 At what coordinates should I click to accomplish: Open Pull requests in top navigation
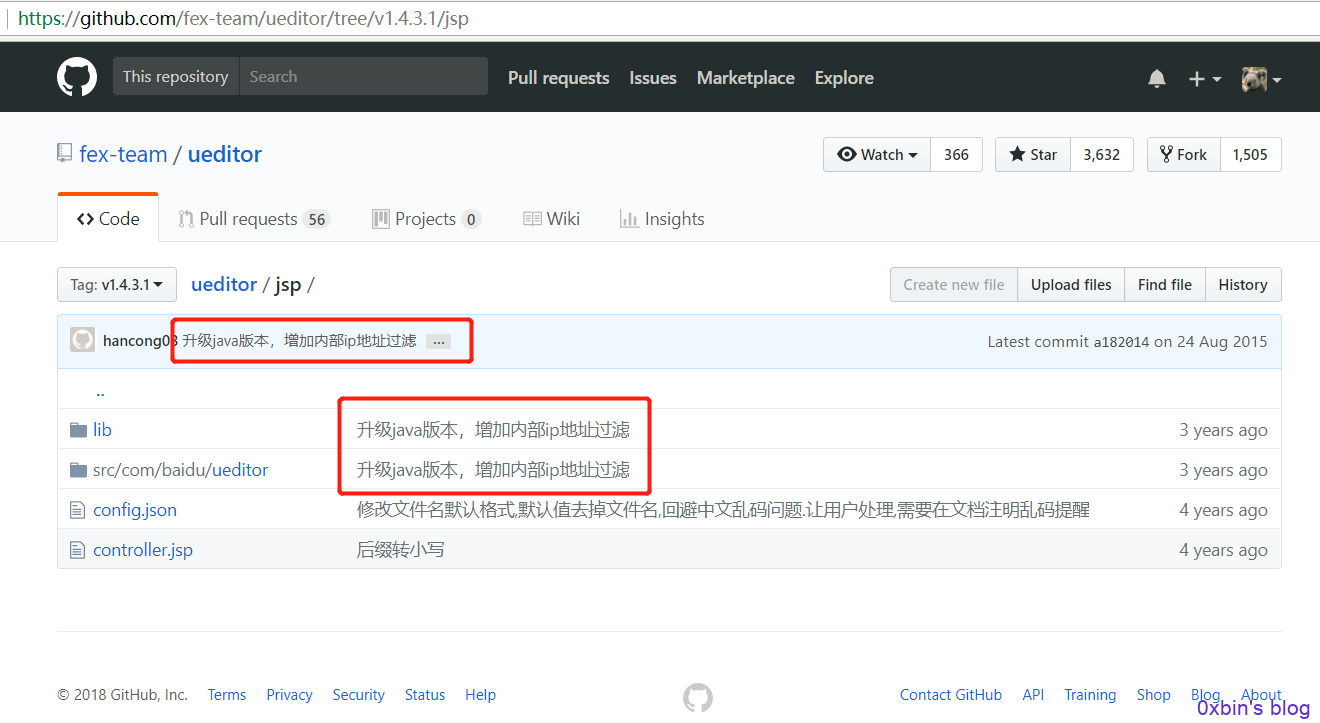[x=558, y=78]
